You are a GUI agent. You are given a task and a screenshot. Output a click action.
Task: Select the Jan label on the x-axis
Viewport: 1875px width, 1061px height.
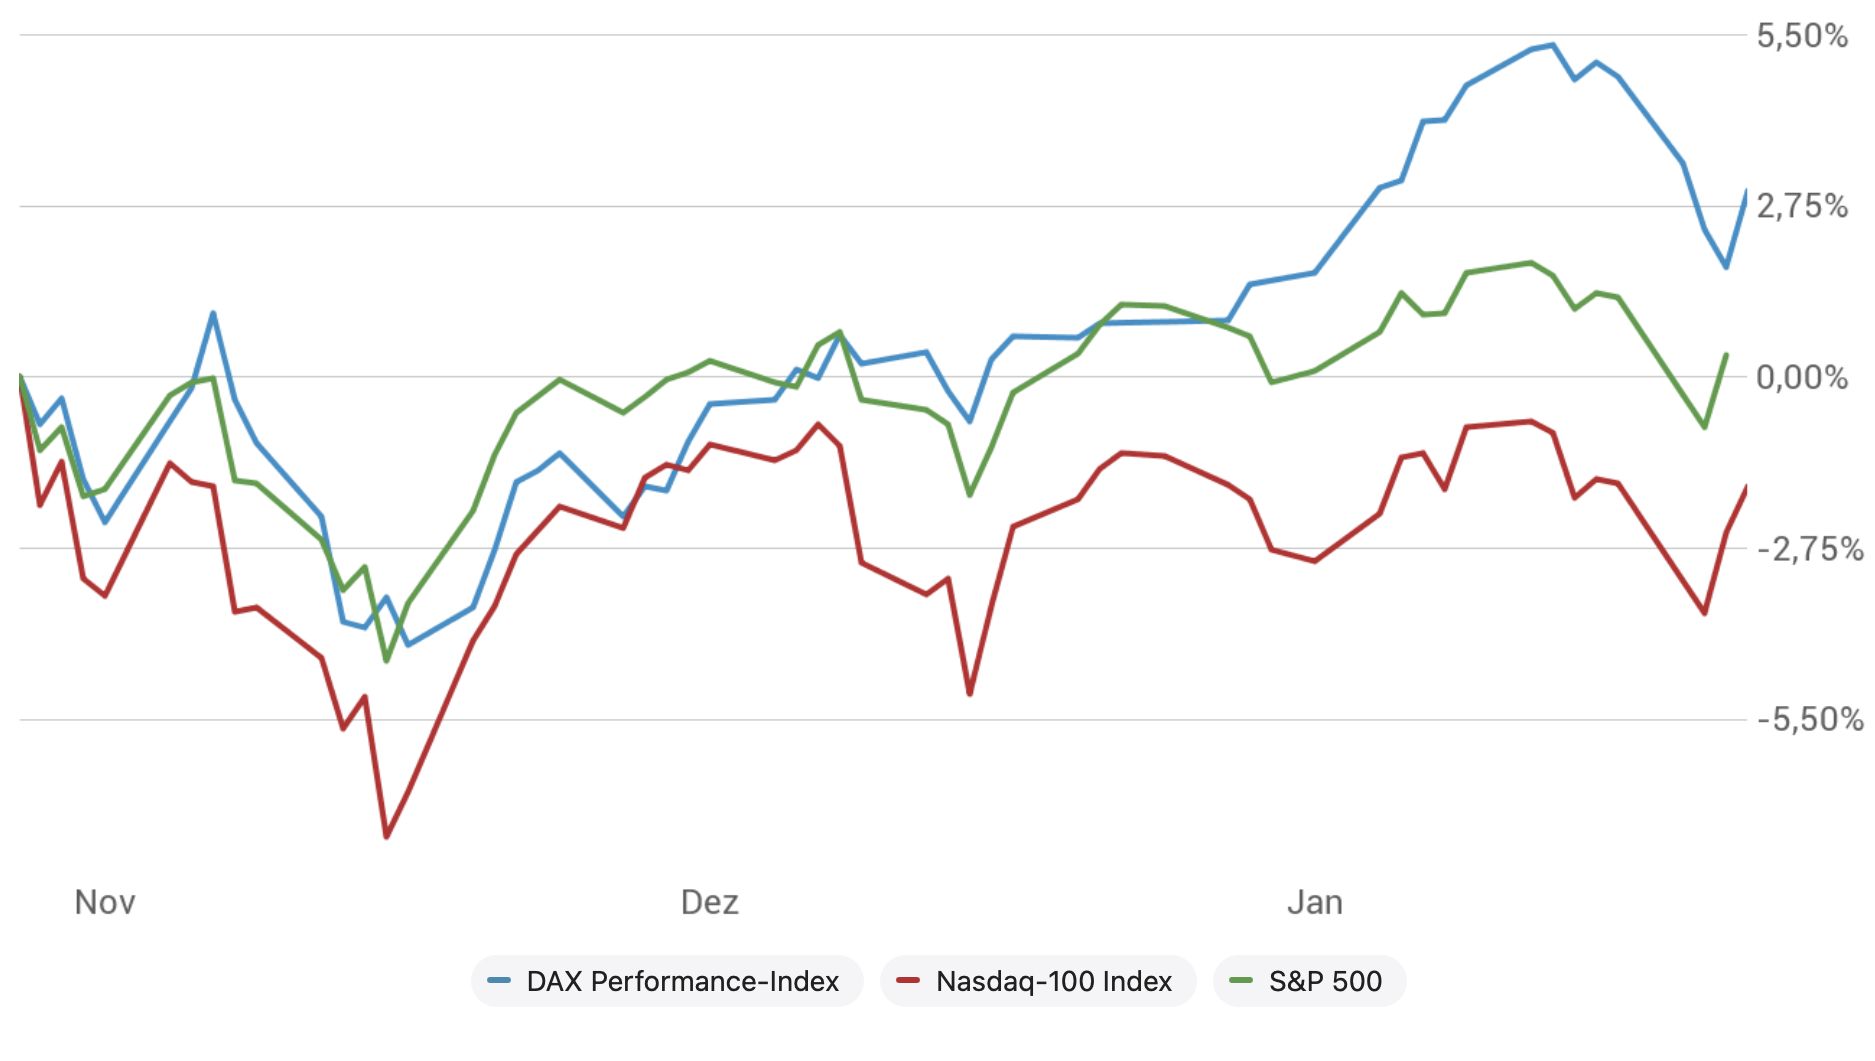[x=1314, y=902]
